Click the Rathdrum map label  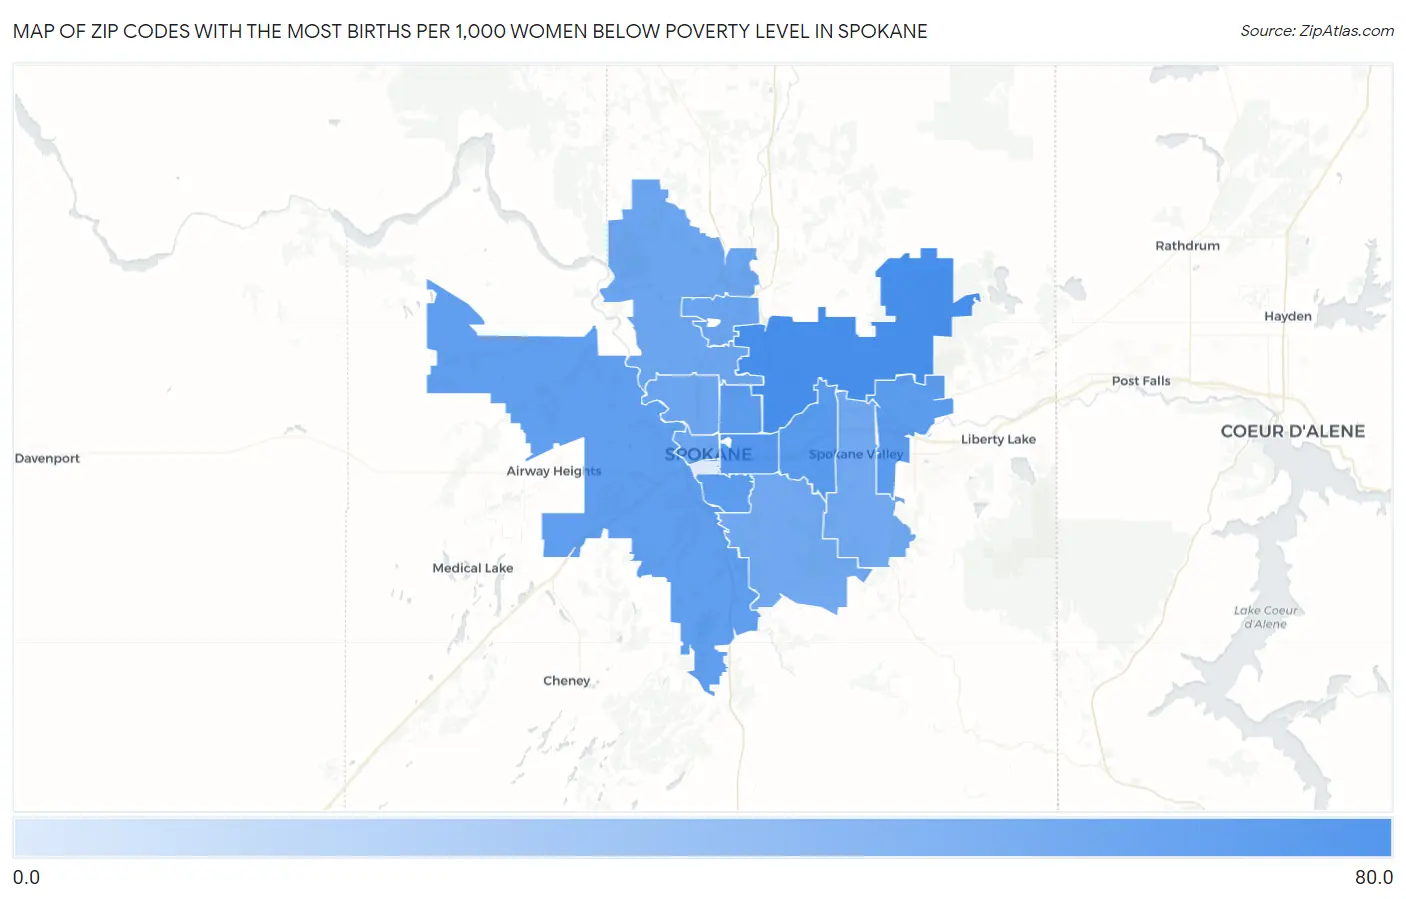1187,246
